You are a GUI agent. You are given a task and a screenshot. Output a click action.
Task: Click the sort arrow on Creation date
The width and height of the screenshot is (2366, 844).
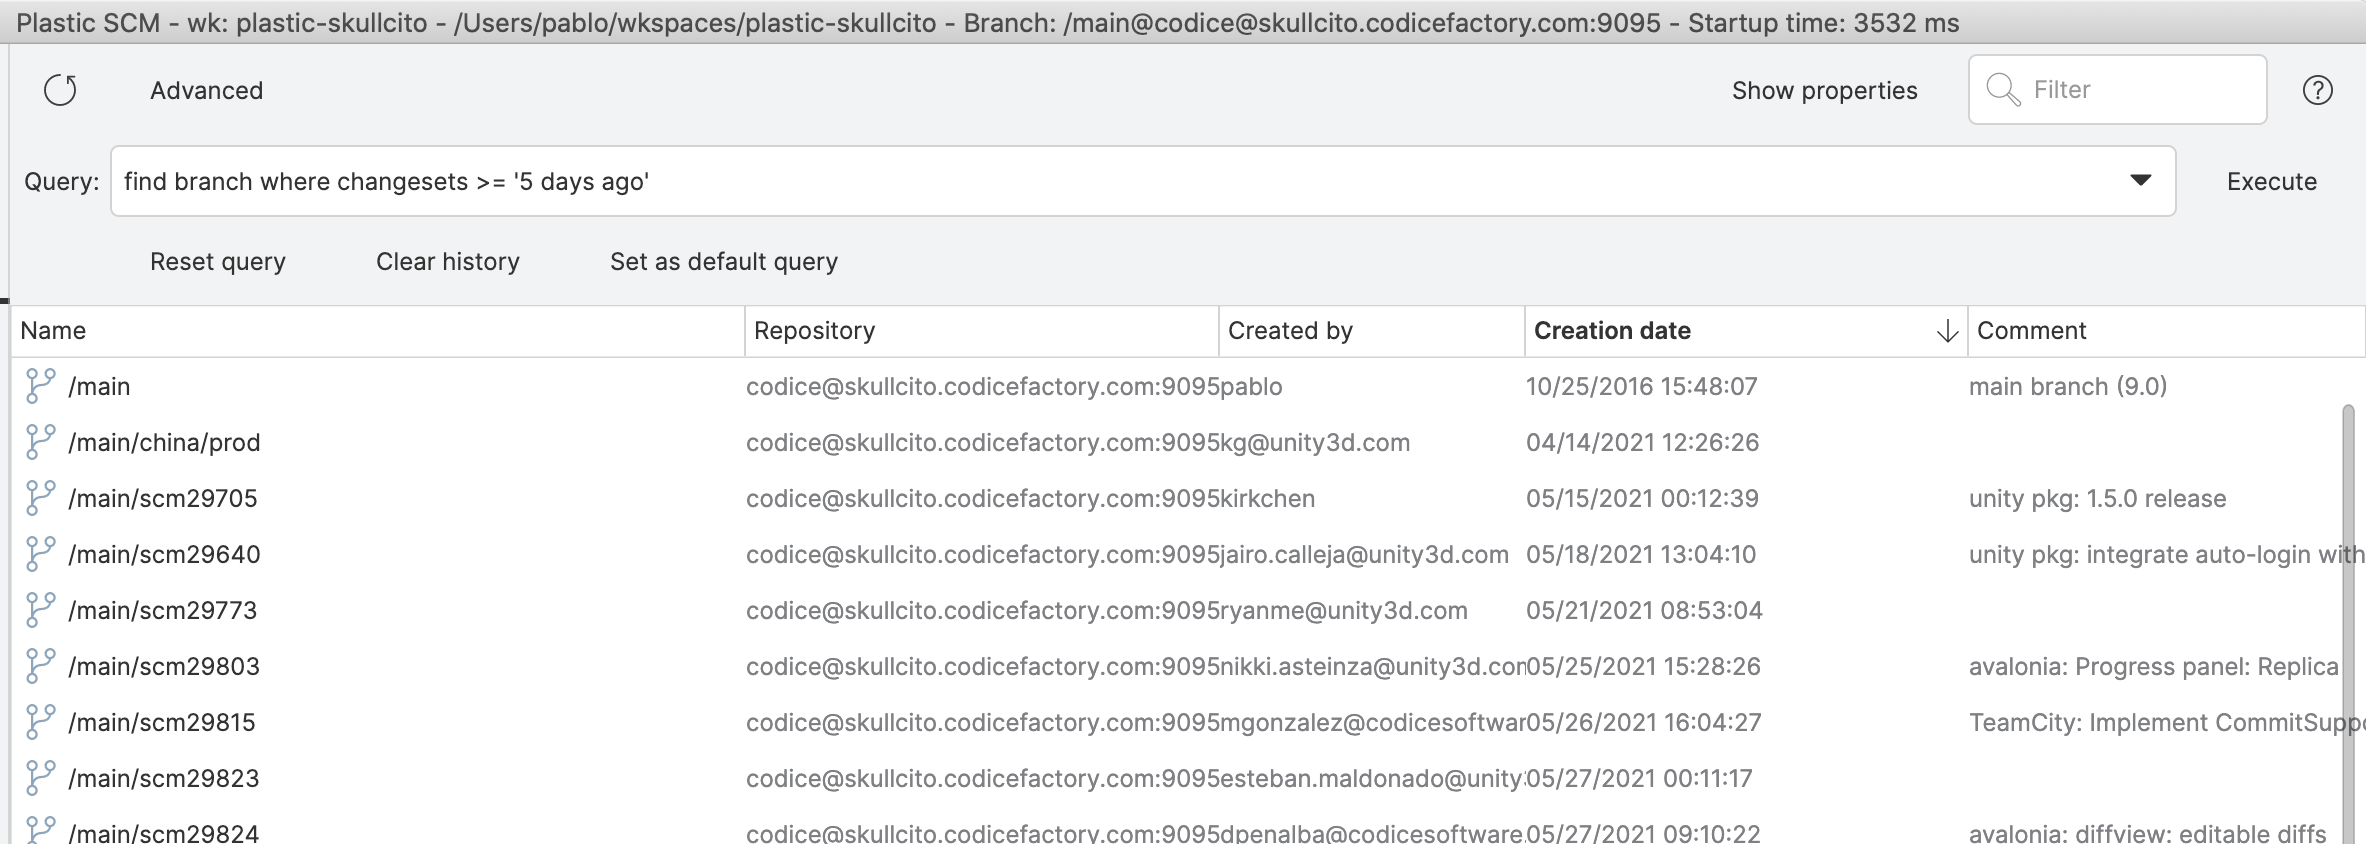tap(1946, 331)
